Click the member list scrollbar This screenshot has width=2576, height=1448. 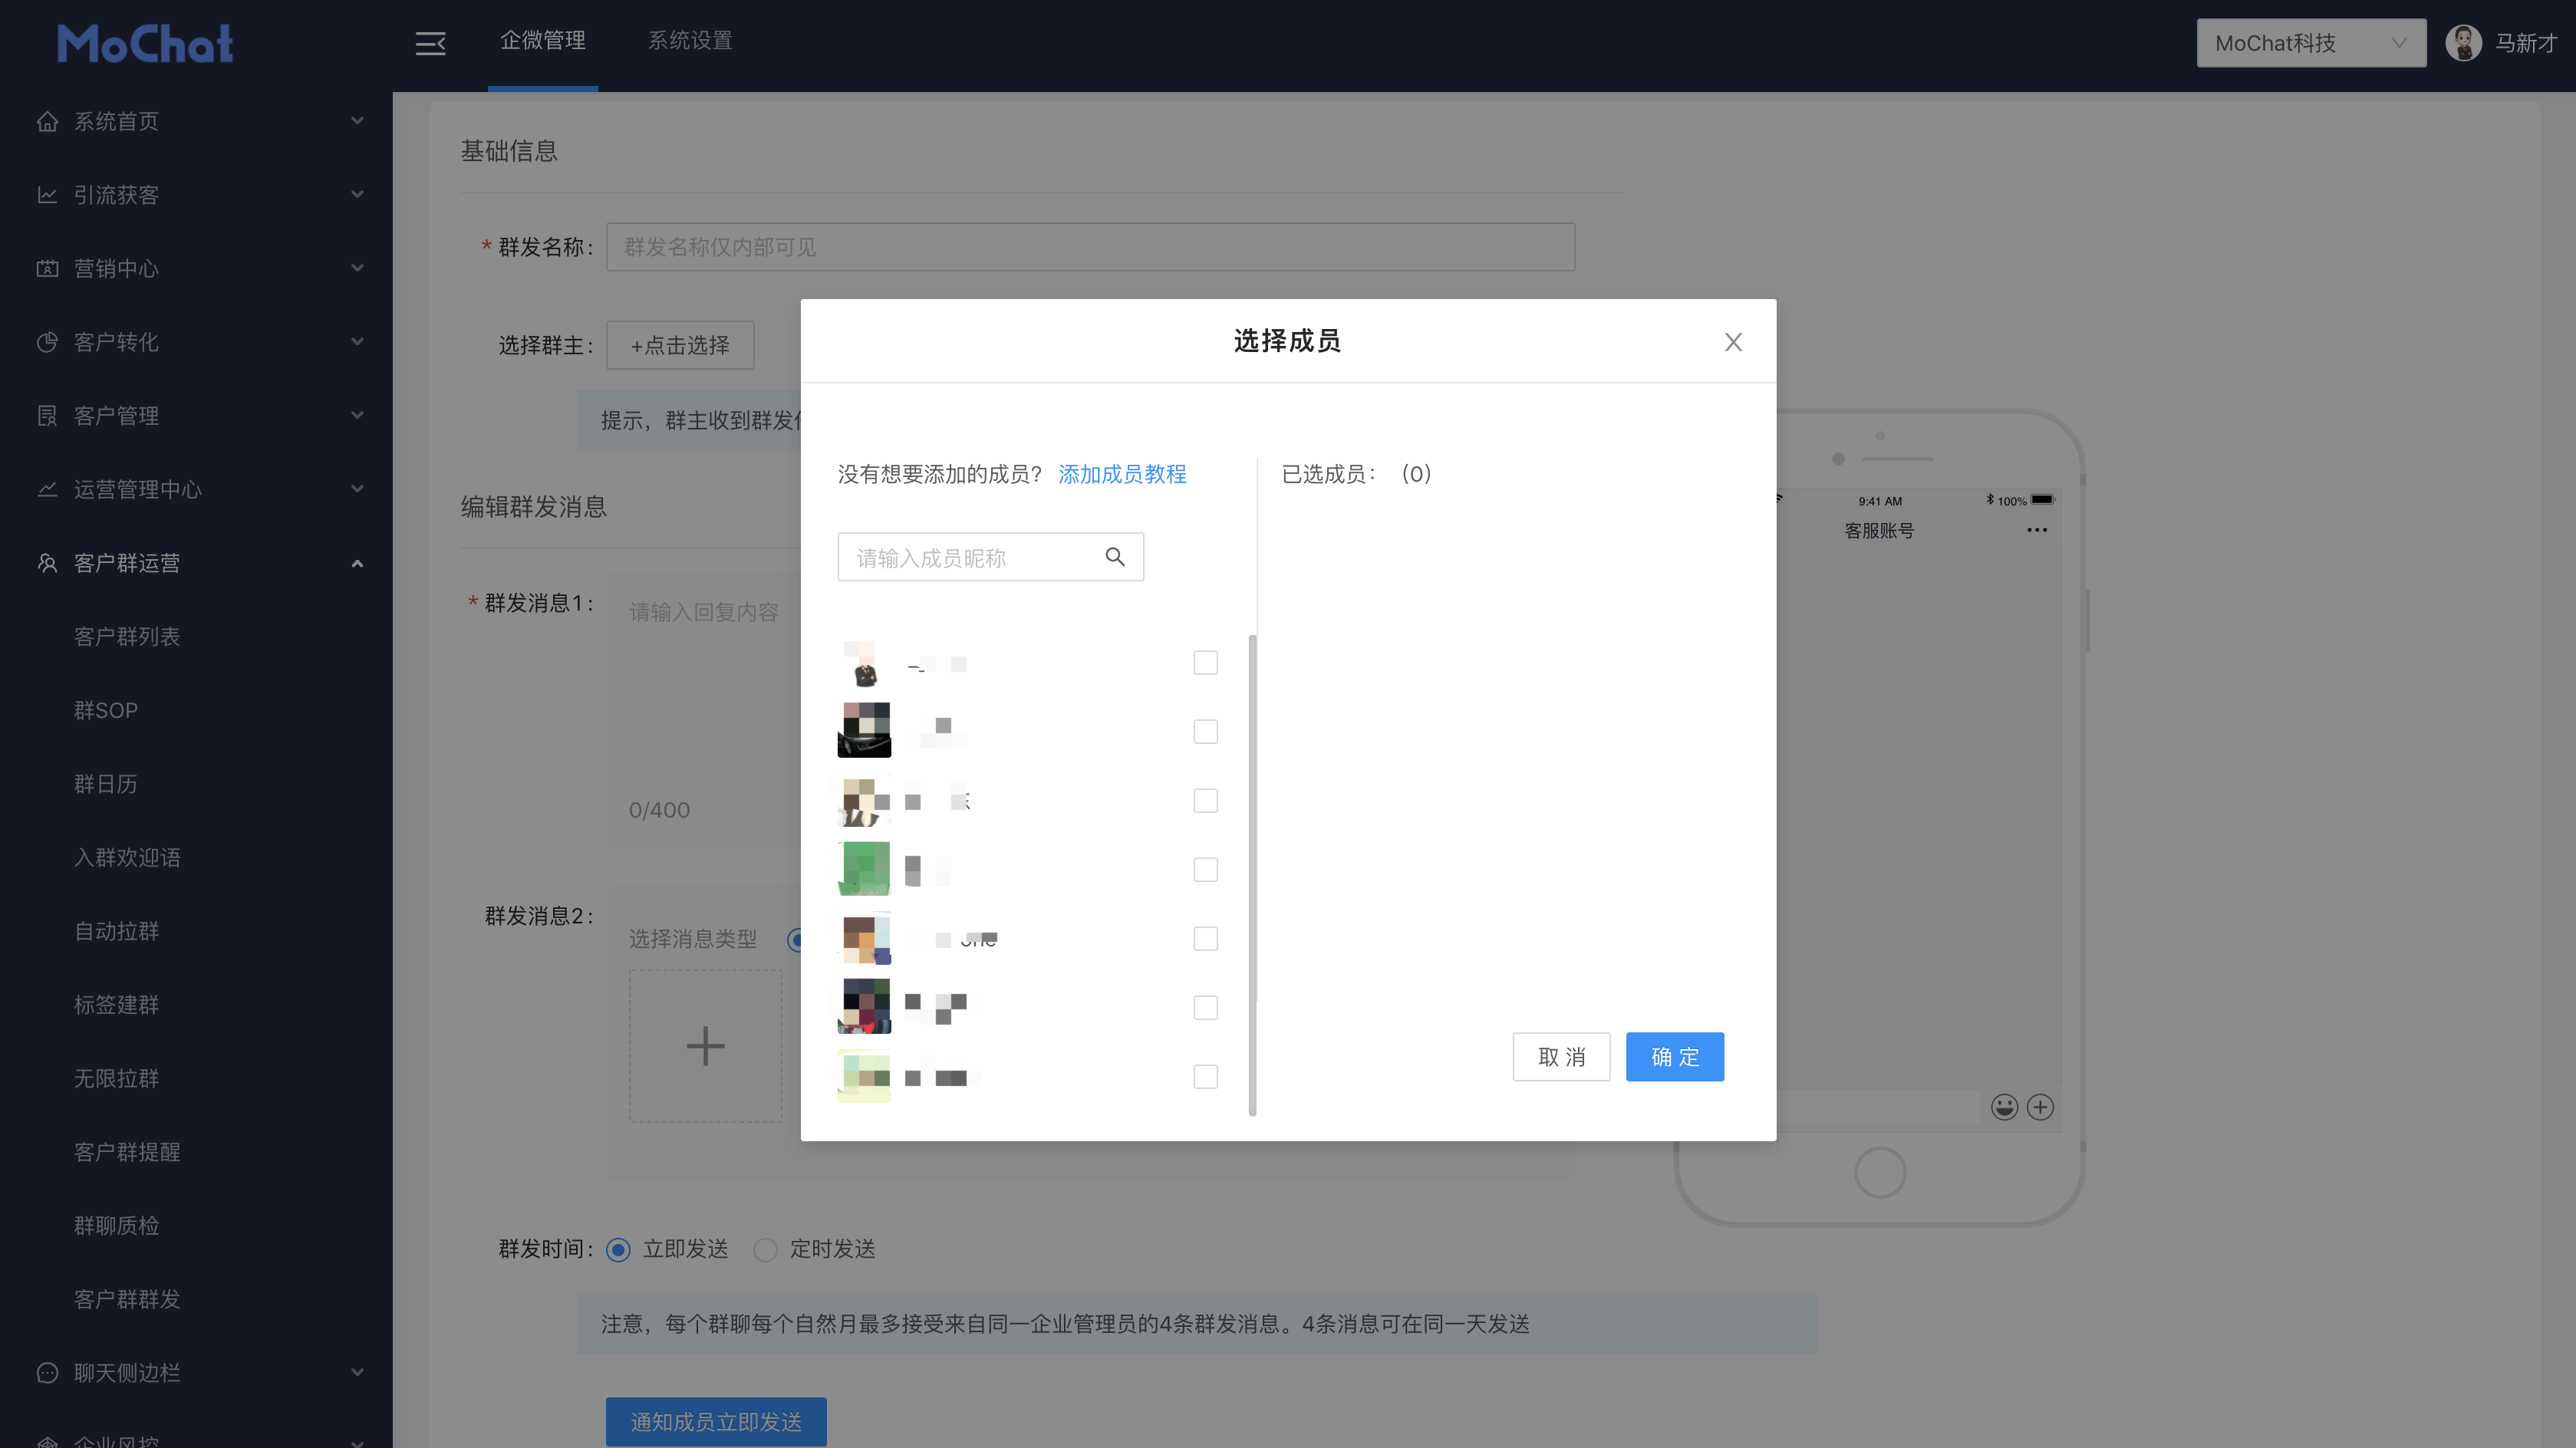[x=1252, y=875]
